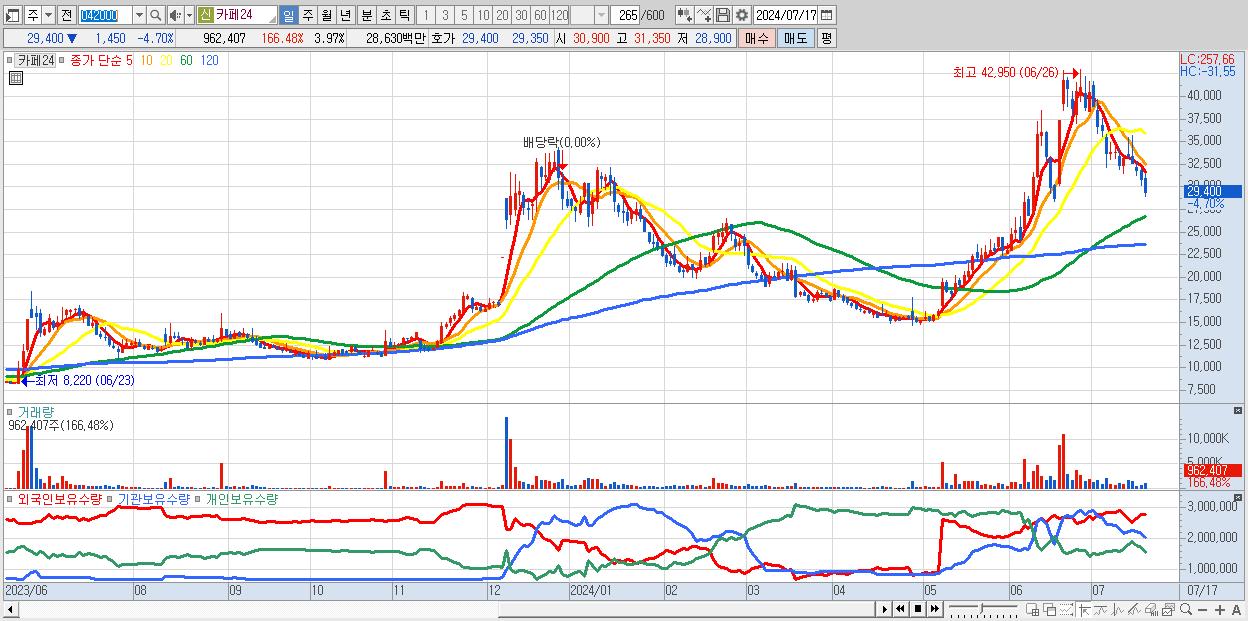1248x621 pixels.
Task: Click the 매수 buy button
Action: [x=758, y=38]
